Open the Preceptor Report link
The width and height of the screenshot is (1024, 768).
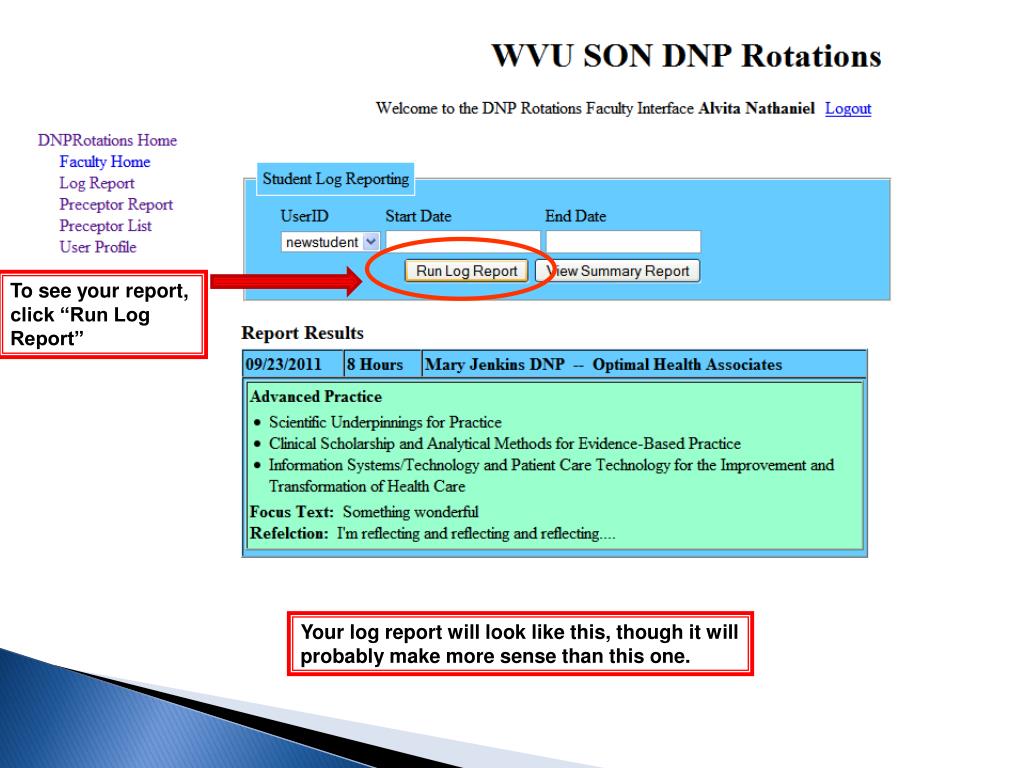[x=116, y=205]
